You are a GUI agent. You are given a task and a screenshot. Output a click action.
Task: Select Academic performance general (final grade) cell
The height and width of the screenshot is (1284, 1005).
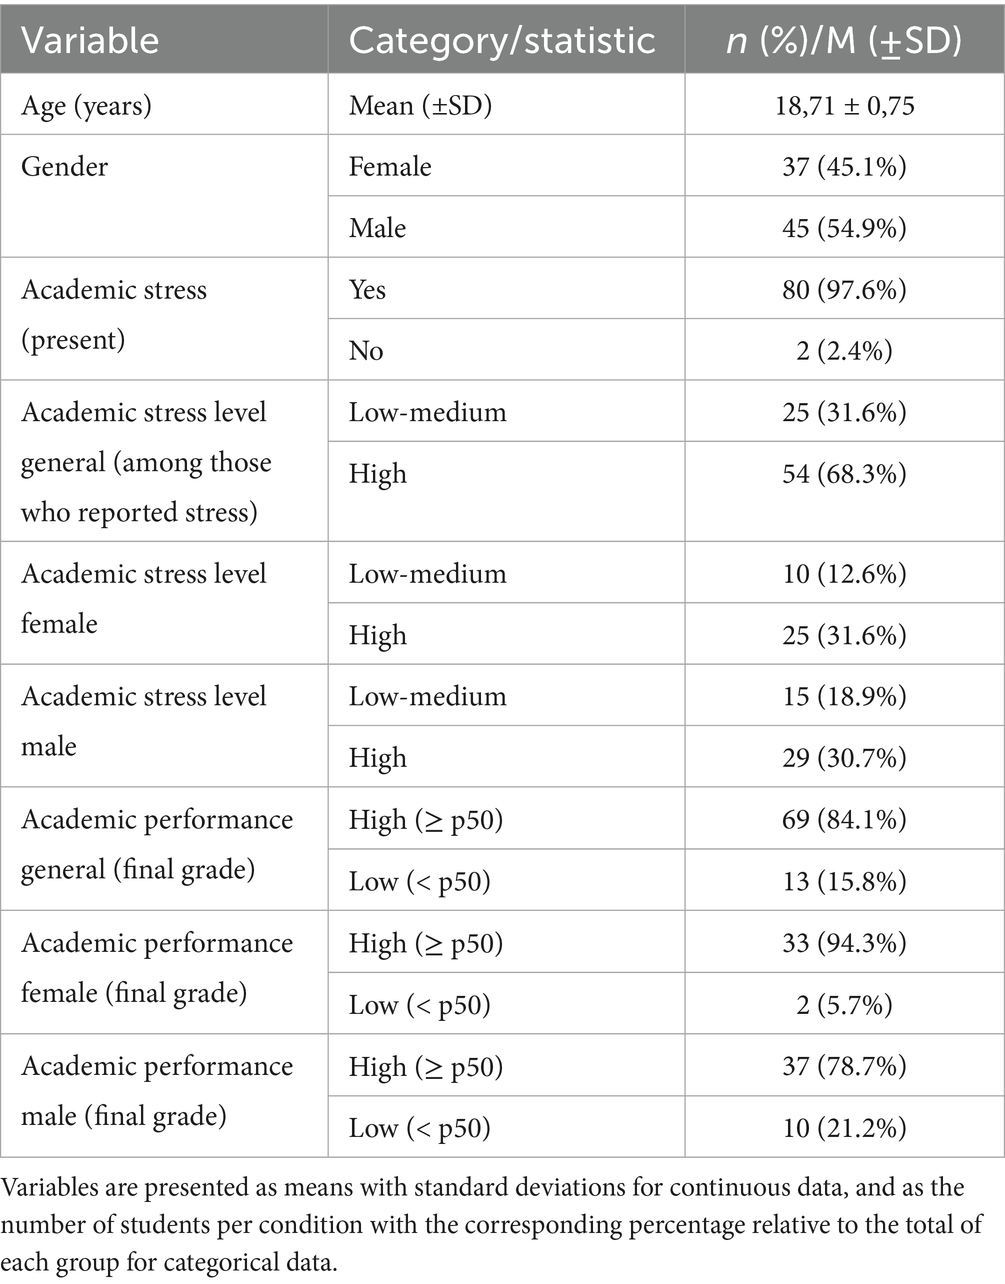[157, 844]
